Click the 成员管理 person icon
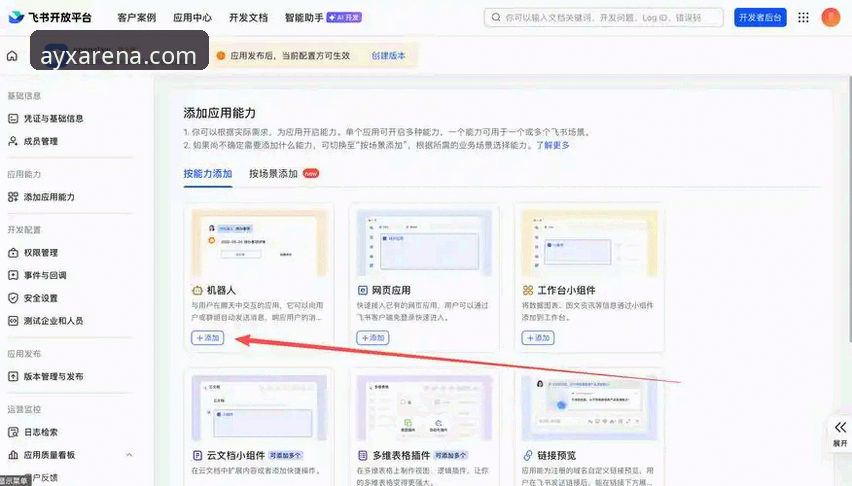852x486 pixels. (13, 141)
